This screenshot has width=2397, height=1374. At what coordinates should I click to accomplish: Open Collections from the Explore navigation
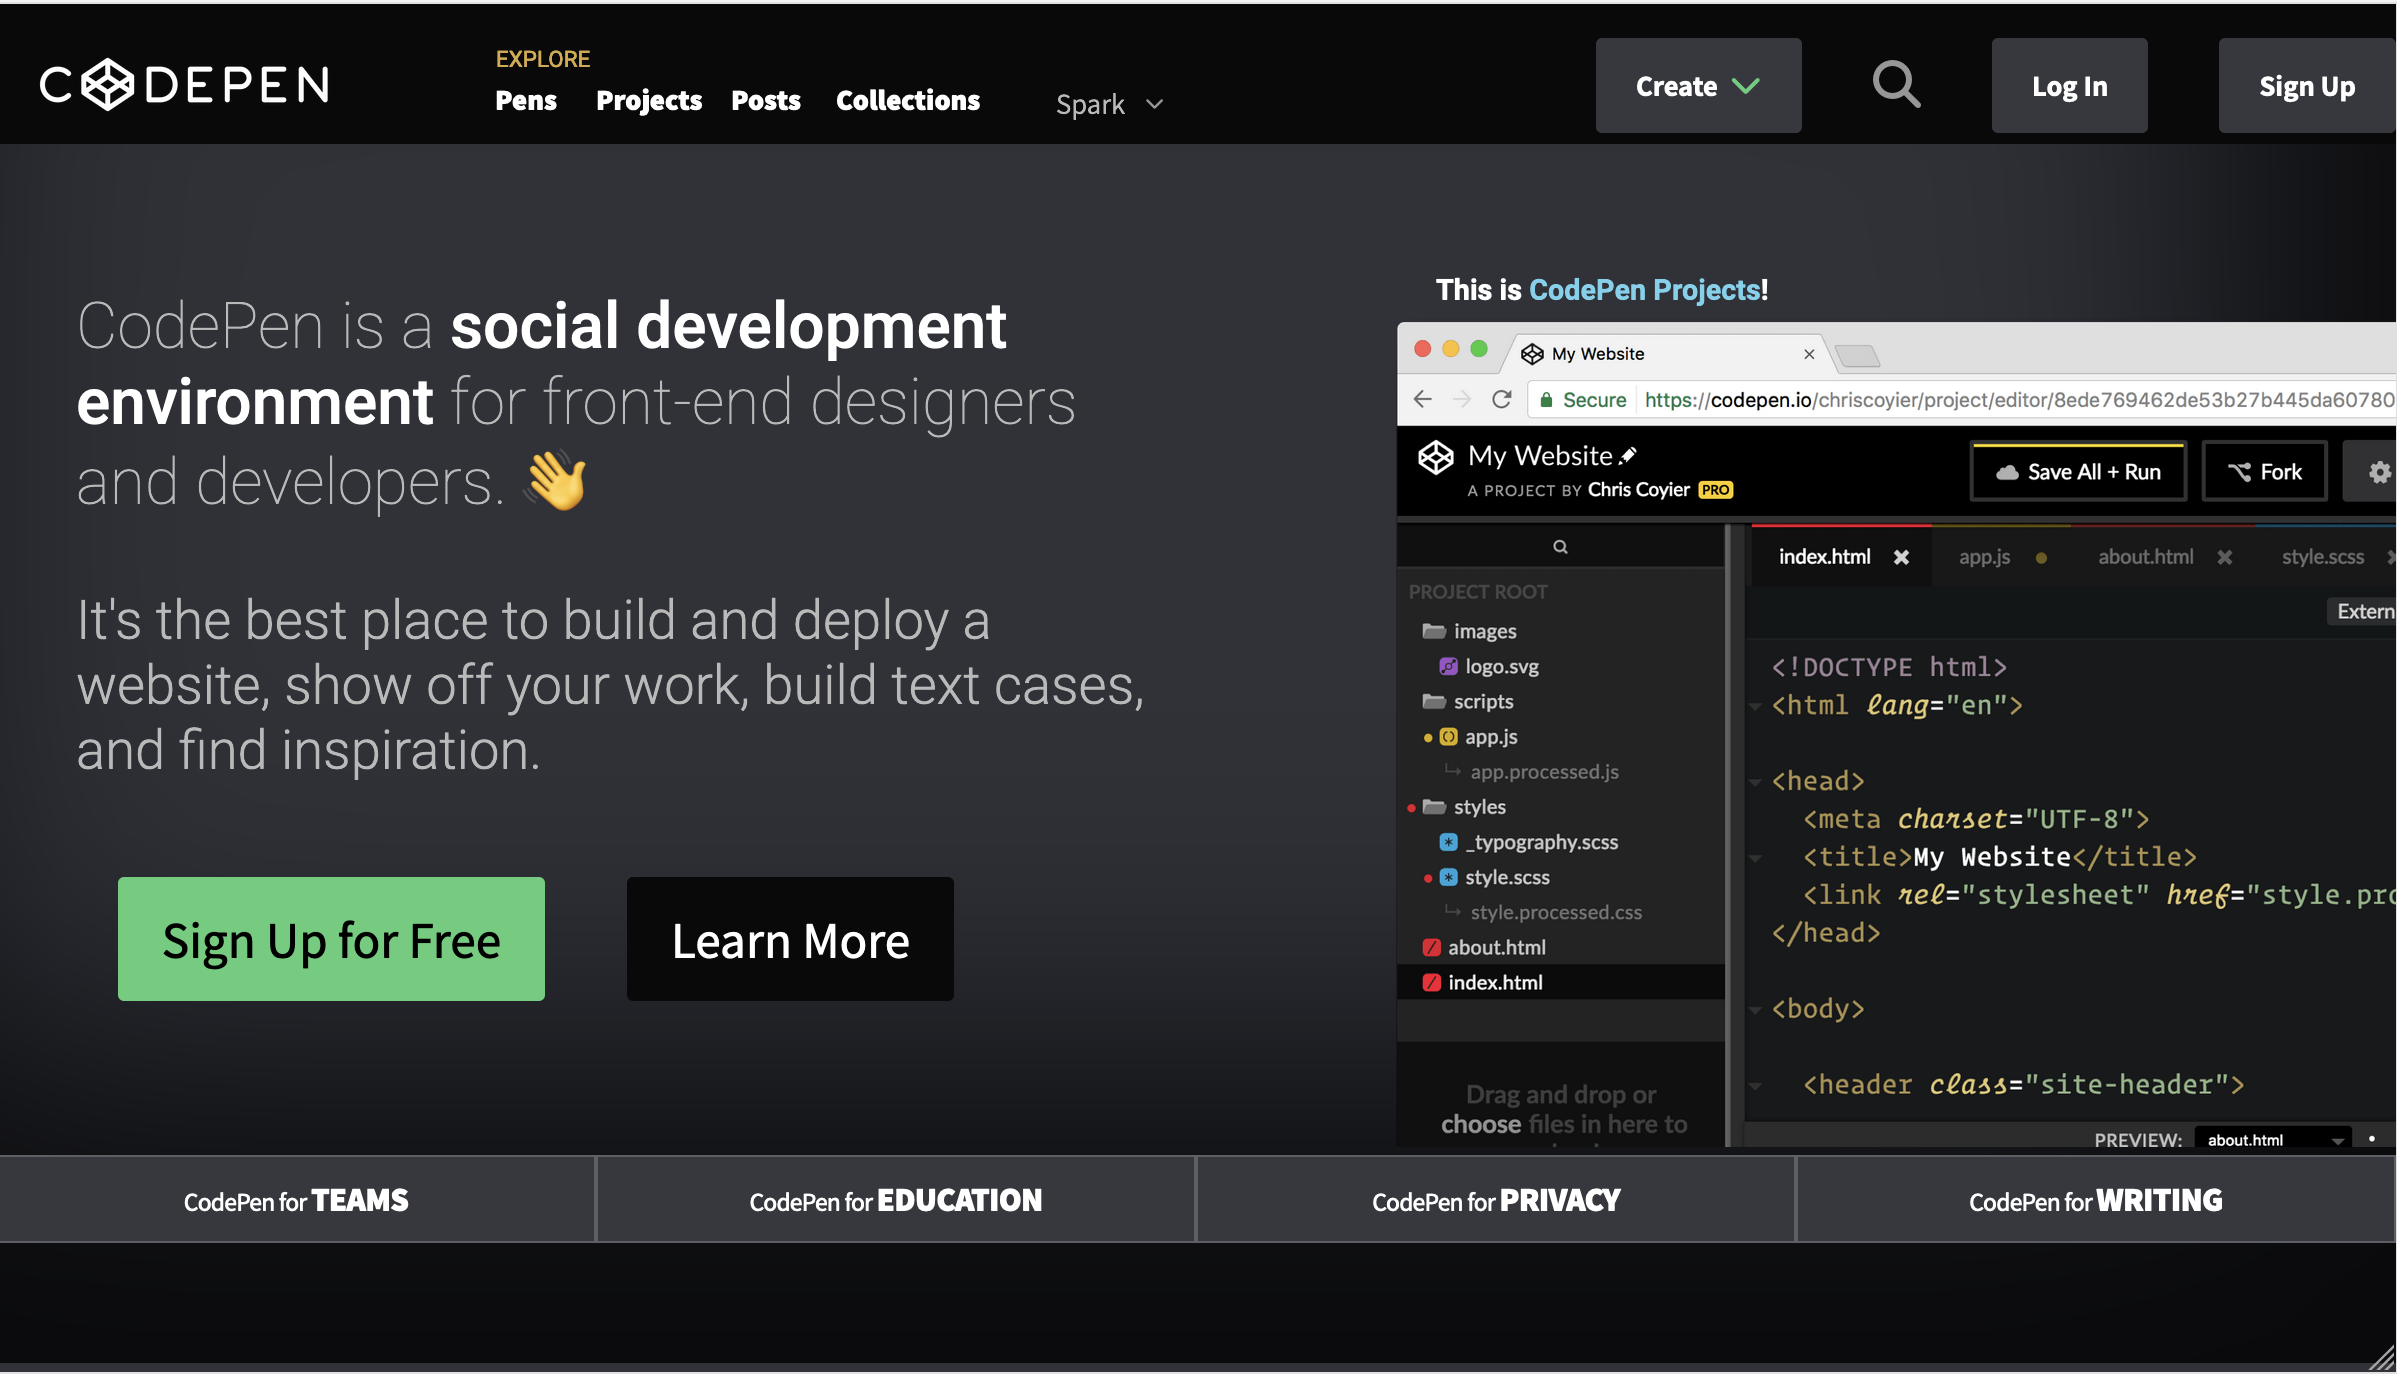pyautogui.click(x=907, y=100)
